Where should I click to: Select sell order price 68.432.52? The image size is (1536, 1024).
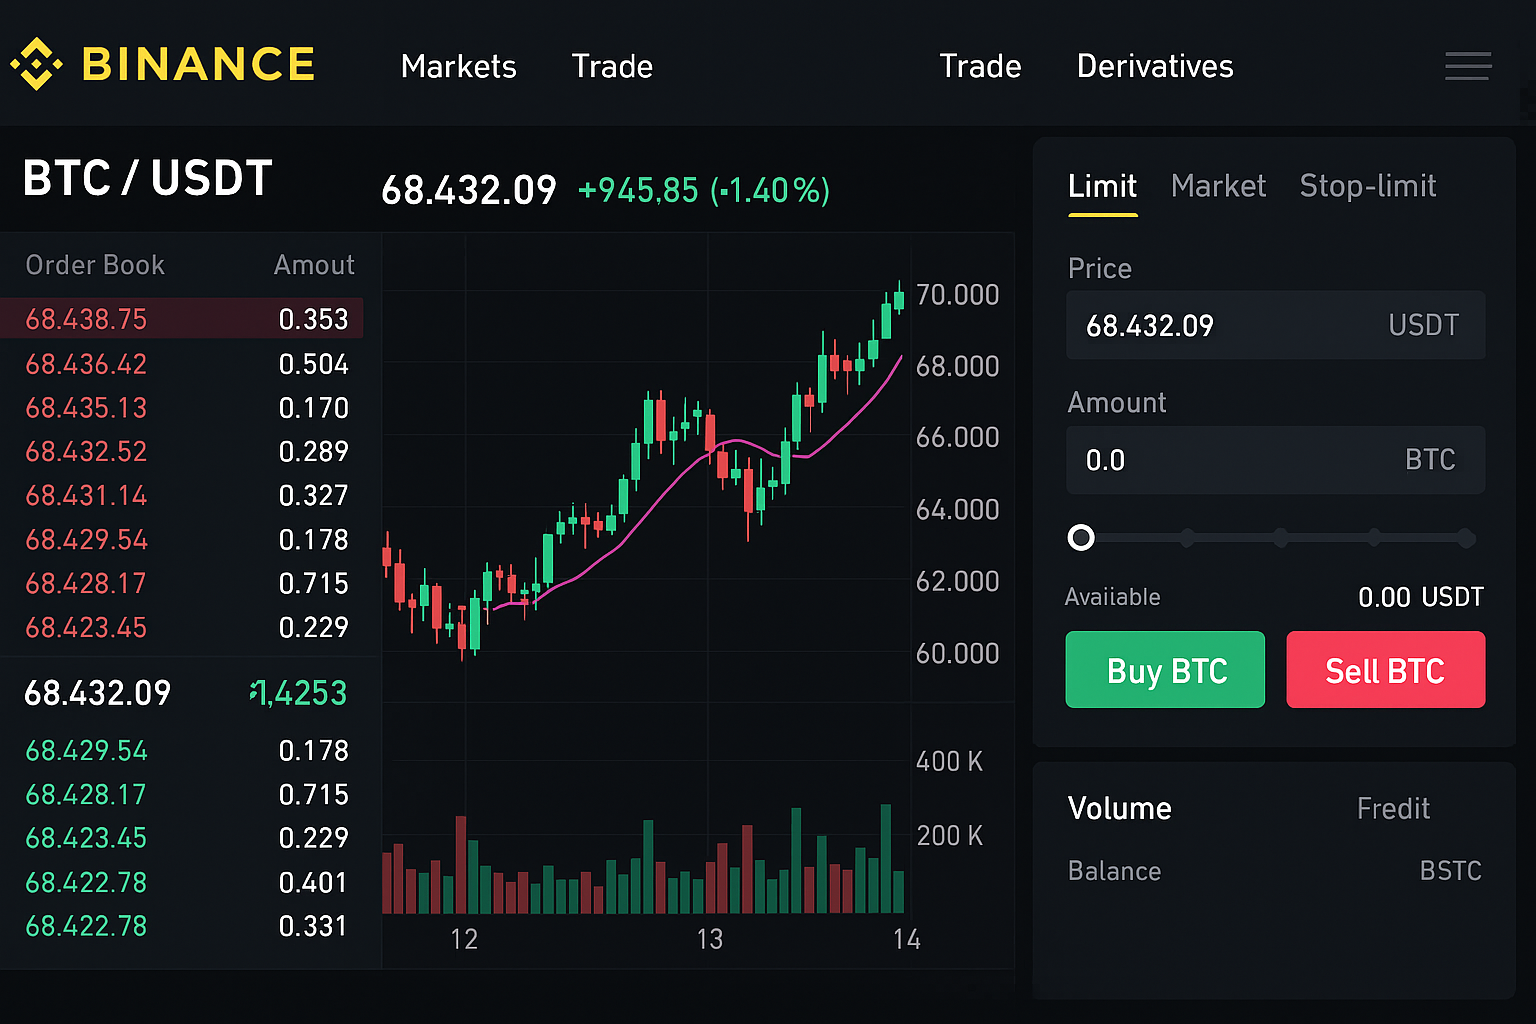pos(86,452)
